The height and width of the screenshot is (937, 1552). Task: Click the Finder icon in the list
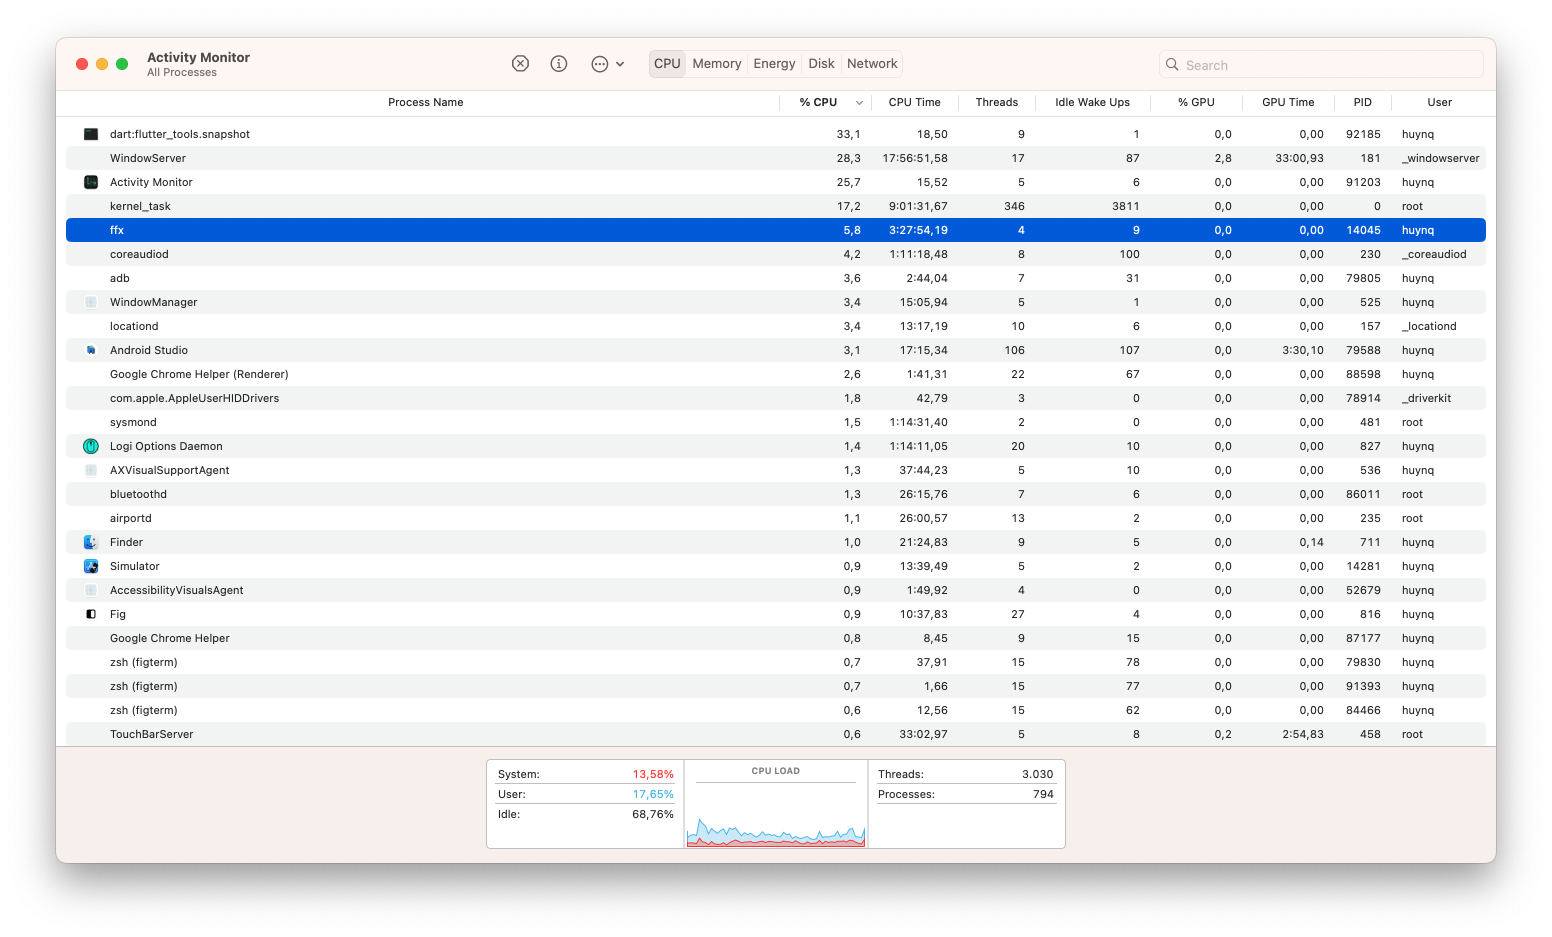coord(90,541)
